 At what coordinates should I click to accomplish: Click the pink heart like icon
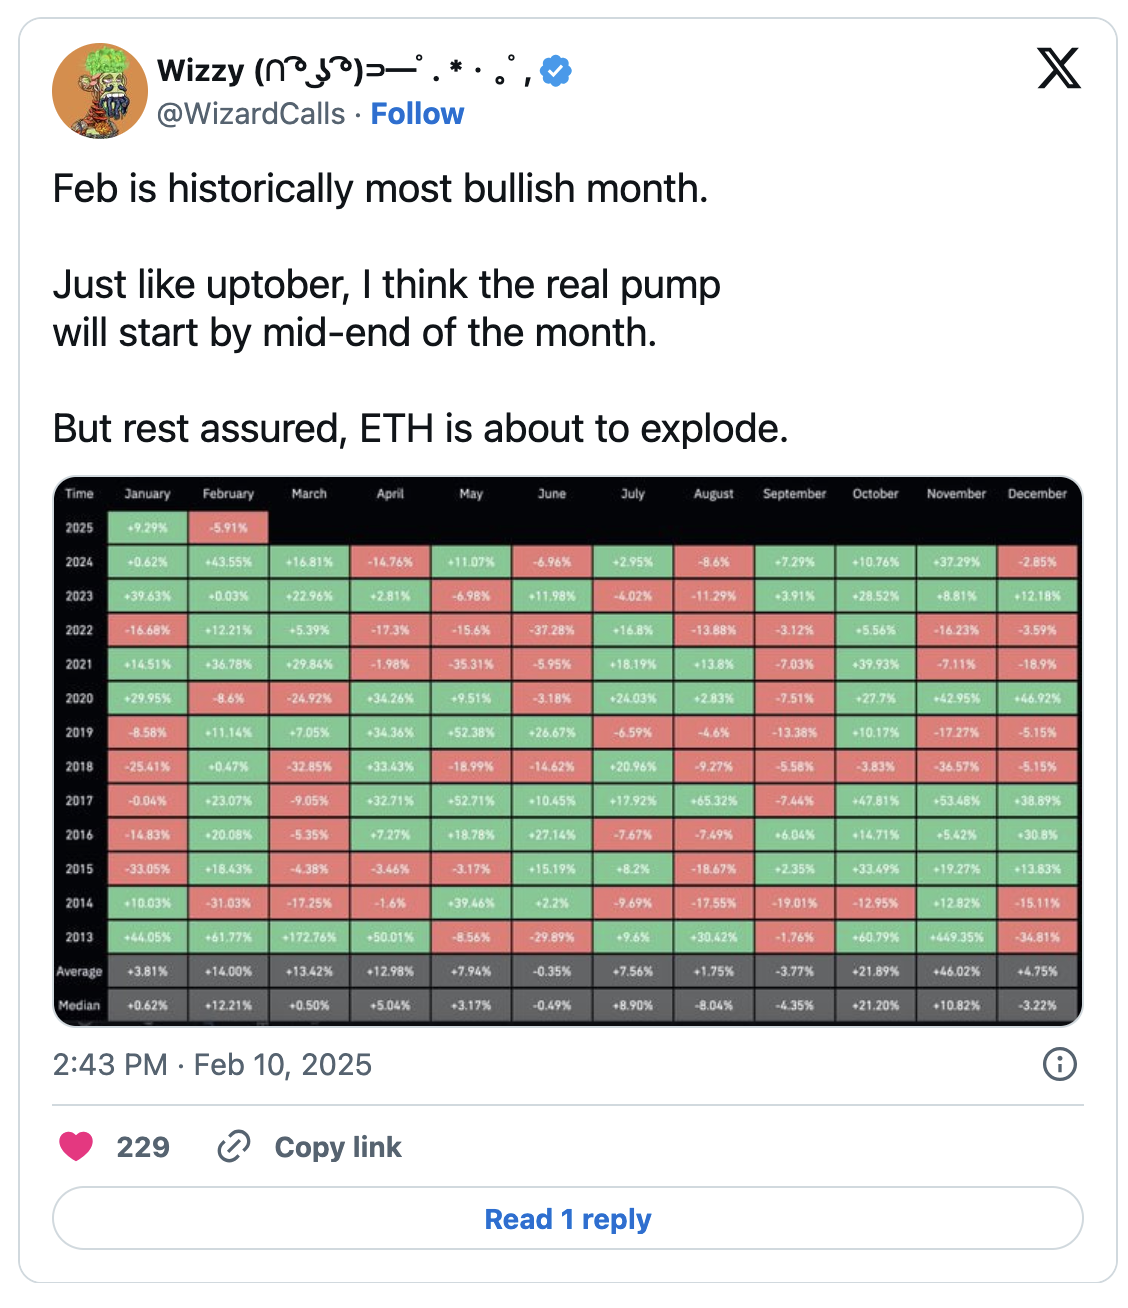point(76,1146)
